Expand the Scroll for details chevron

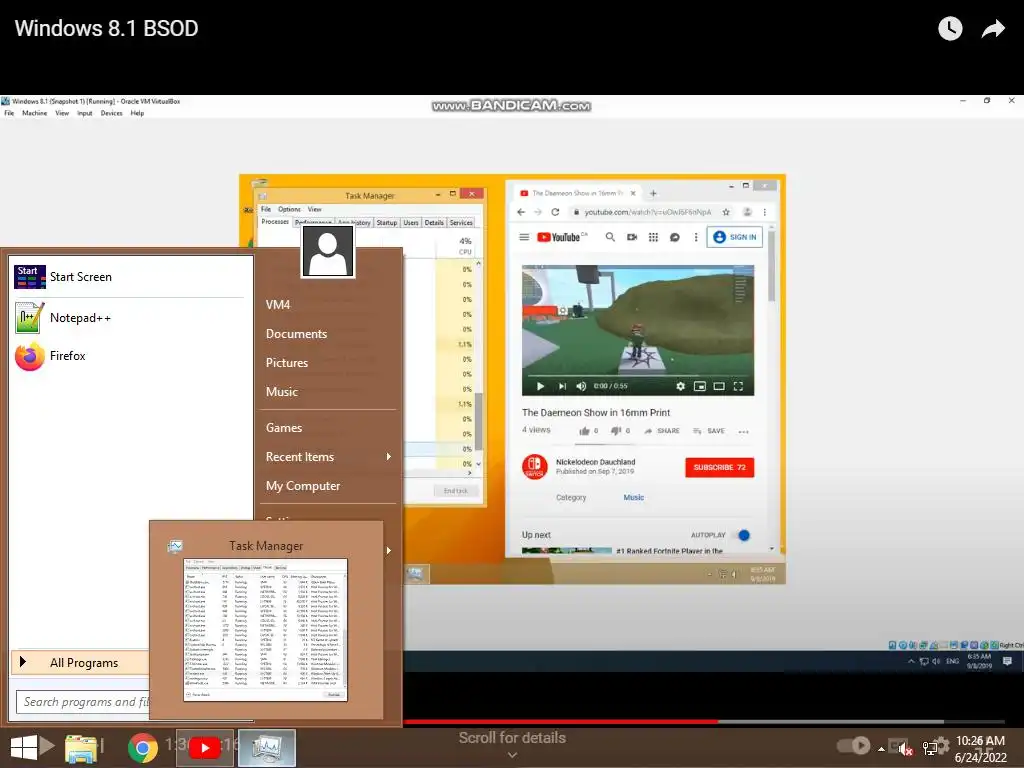tap(513, 756)
